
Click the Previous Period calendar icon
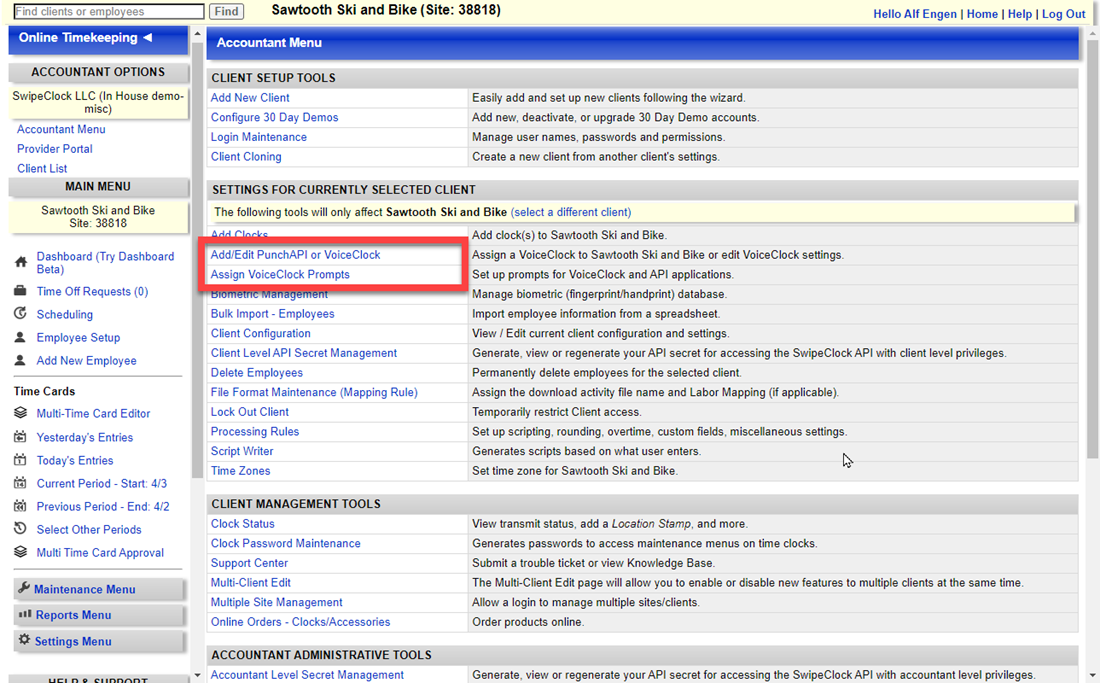[x=20, y=506]
